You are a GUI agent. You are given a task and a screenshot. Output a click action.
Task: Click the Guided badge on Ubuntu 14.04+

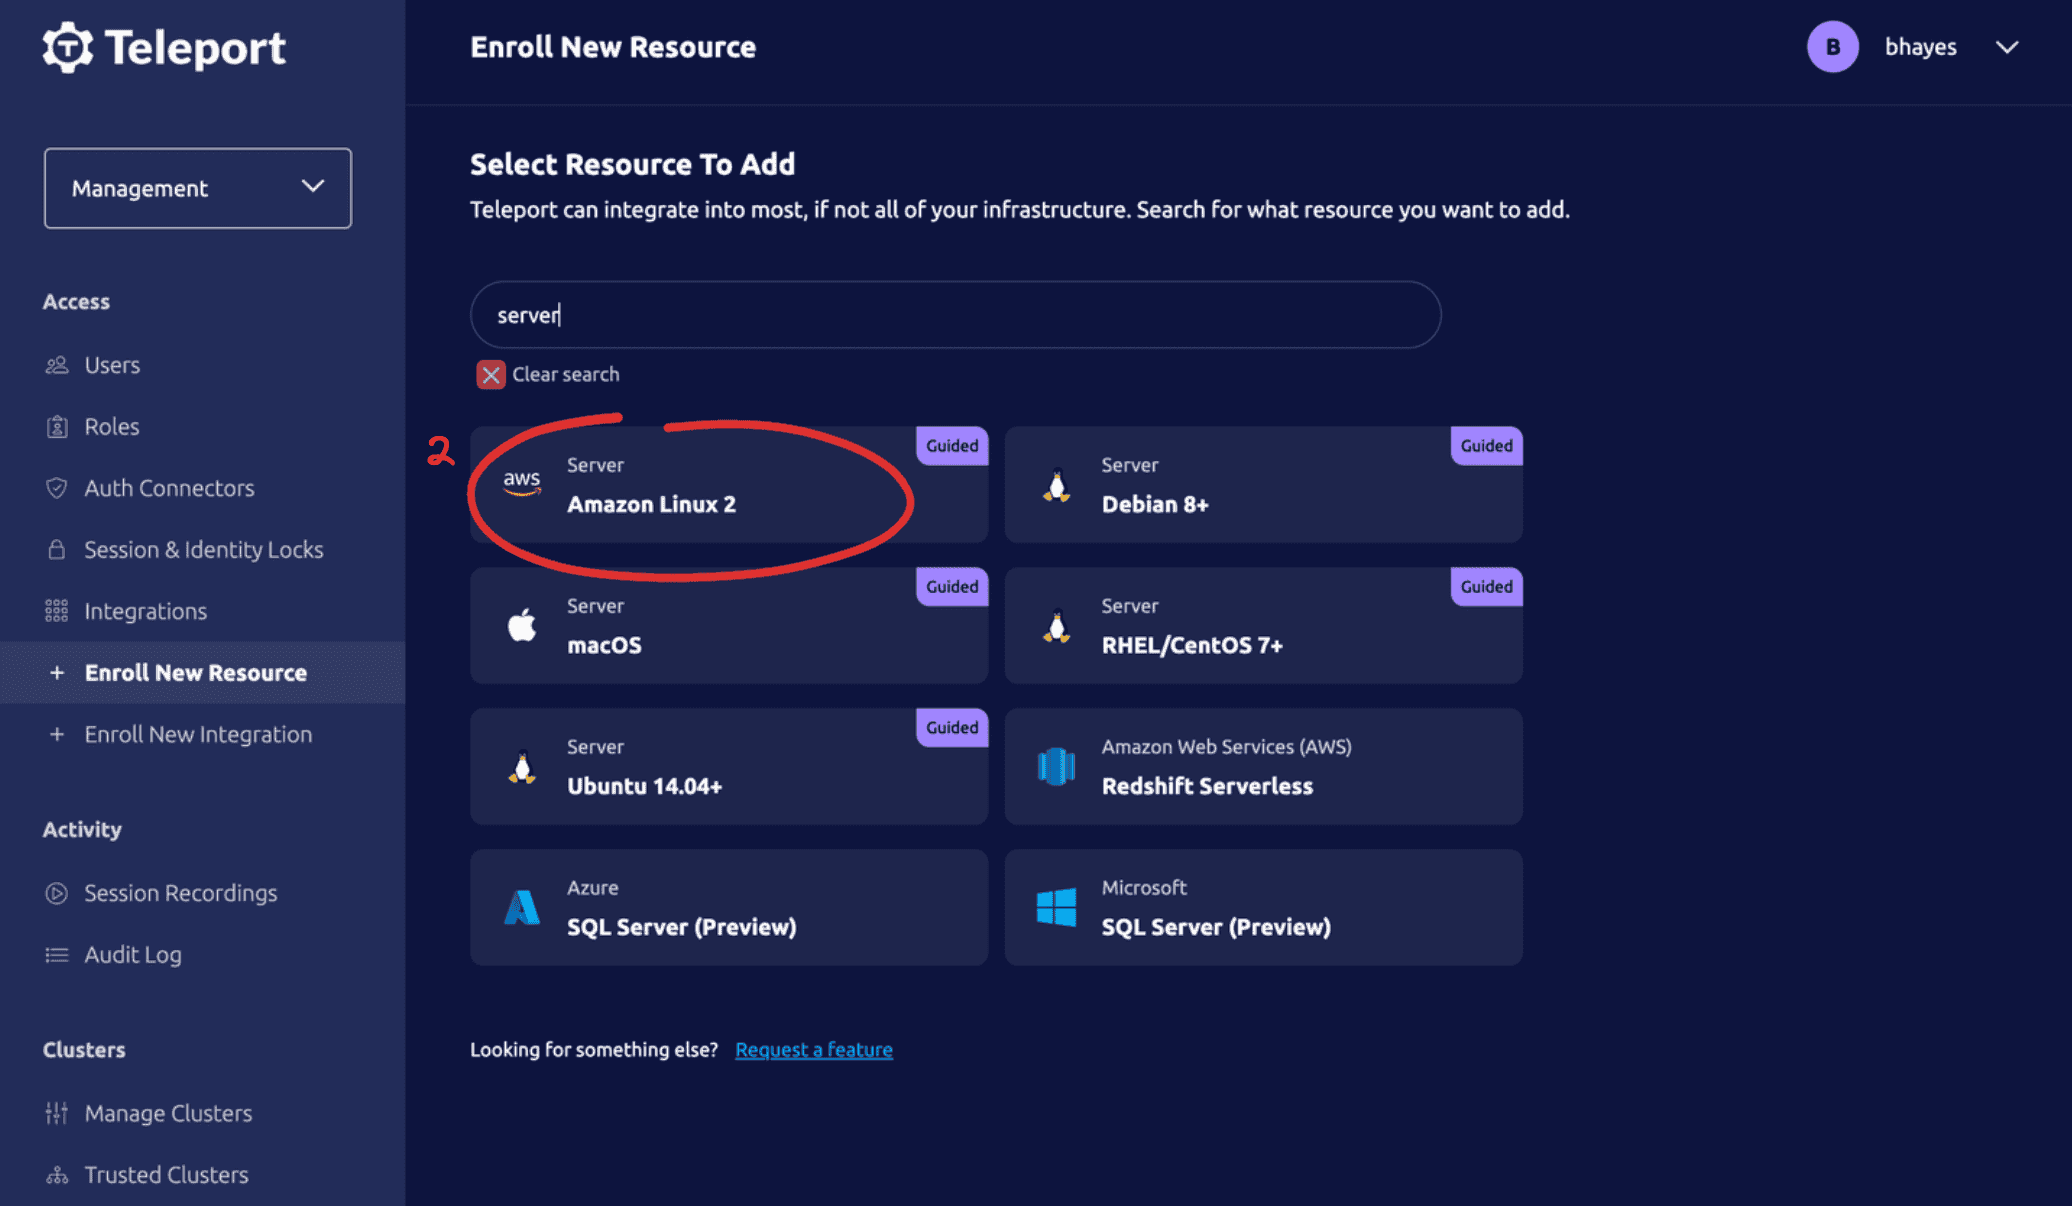(x=952, y=728)
